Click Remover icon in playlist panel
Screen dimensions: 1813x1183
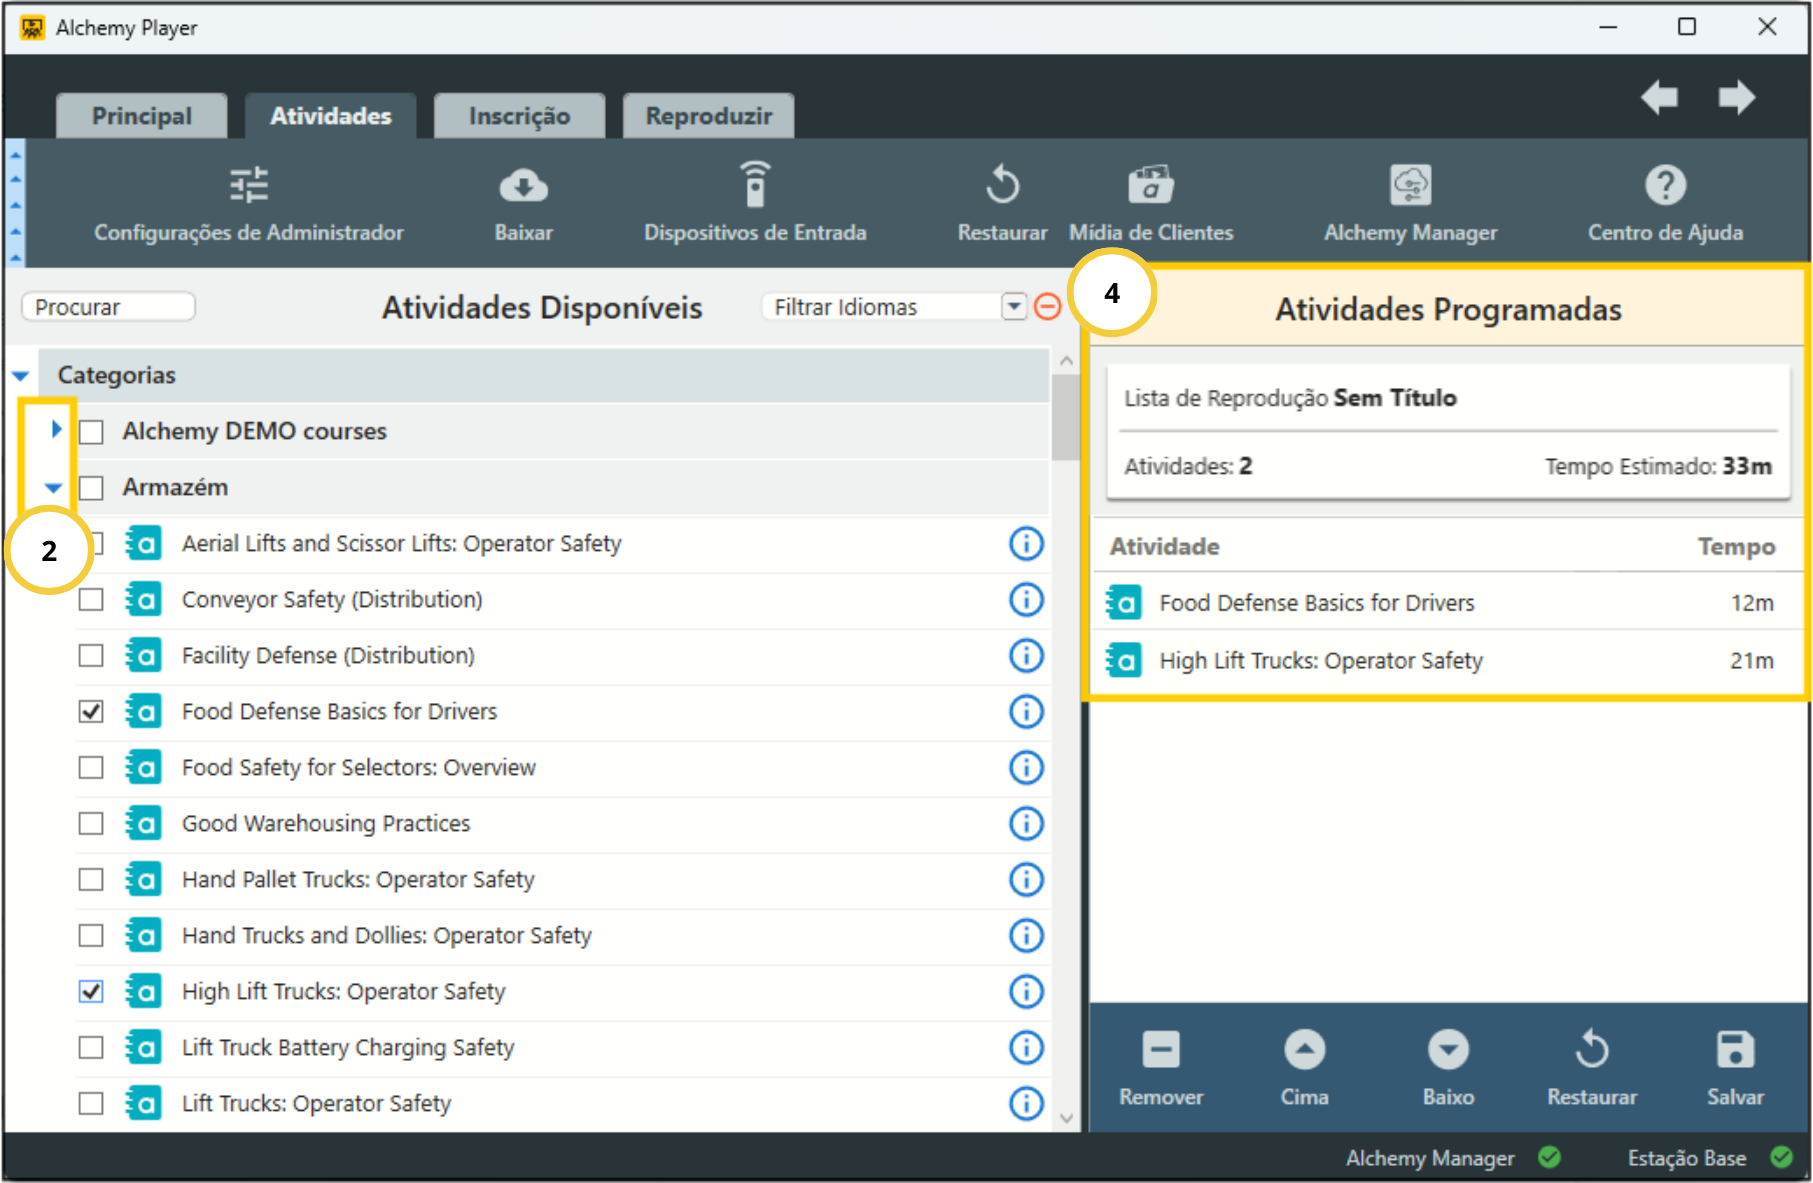pos(1161,1051)
